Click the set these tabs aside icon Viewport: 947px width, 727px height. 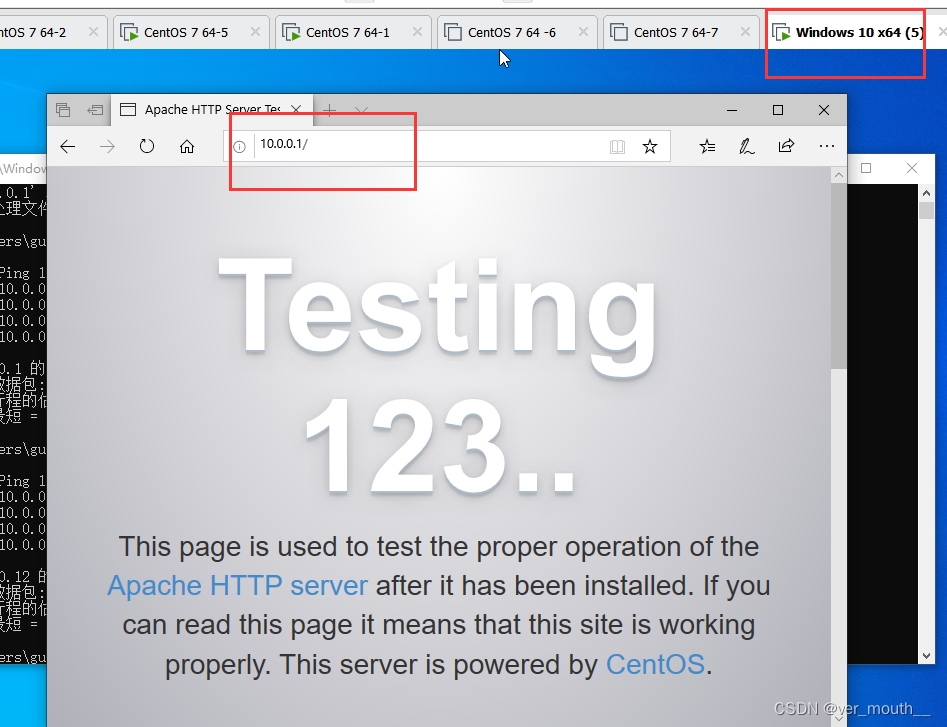(x=95, y=110)
